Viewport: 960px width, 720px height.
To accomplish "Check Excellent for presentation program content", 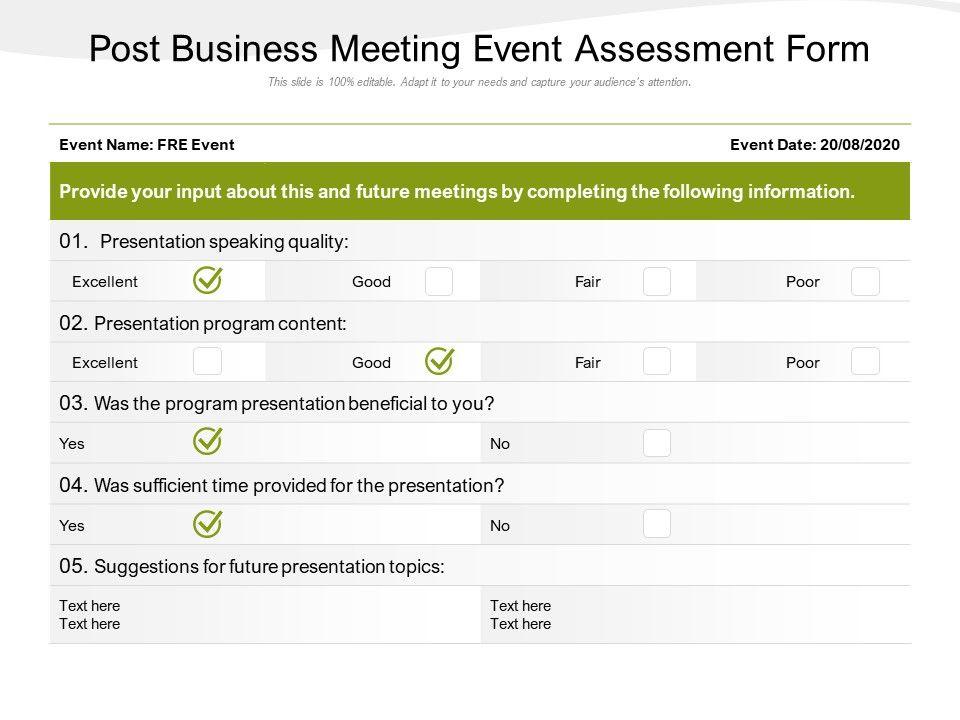I will (x=207, y=361).
